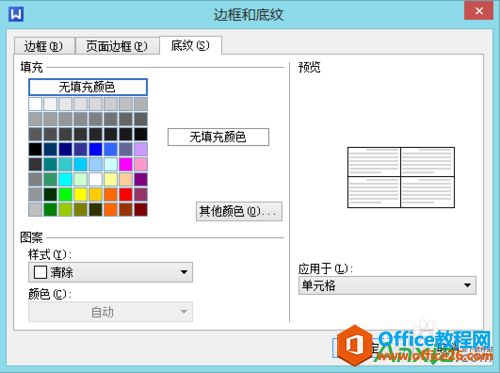Screen dimensions: 500x373
Task: Select the sky blue fill swatch
Action: pos(80,164)
